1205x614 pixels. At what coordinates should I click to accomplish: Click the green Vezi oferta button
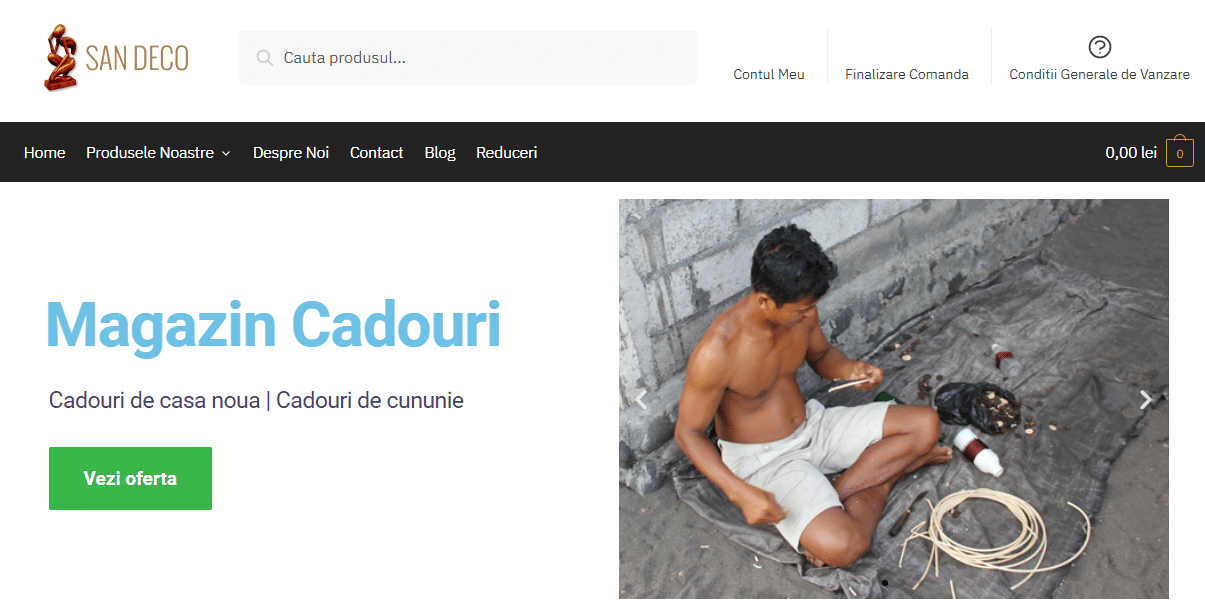click(130, 478)
